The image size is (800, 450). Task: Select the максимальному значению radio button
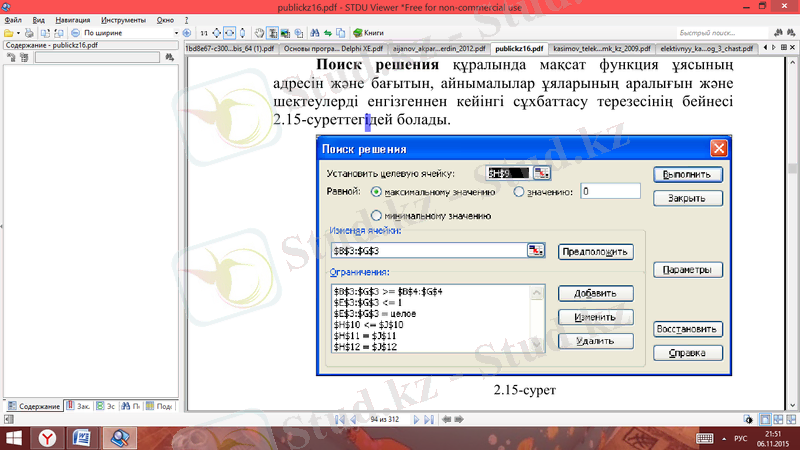pos(375,192)
